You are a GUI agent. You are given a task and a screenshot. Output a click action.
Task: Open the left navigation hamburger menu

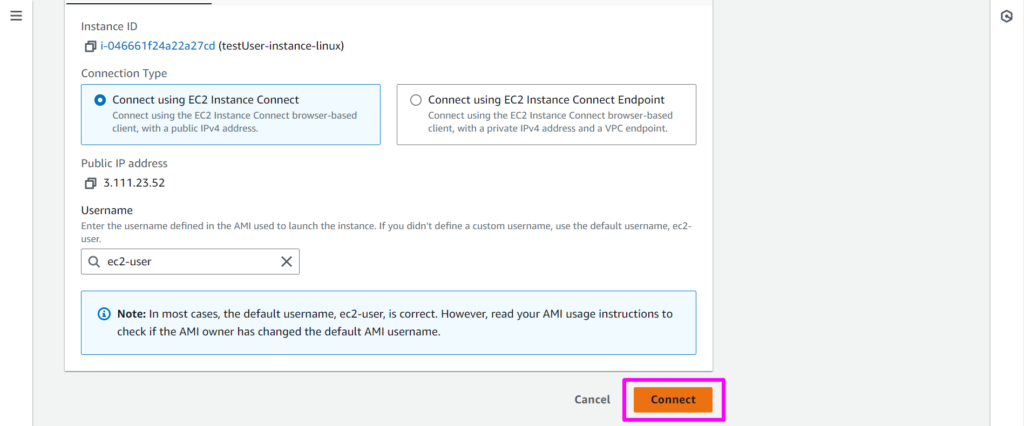pos(16,17)
